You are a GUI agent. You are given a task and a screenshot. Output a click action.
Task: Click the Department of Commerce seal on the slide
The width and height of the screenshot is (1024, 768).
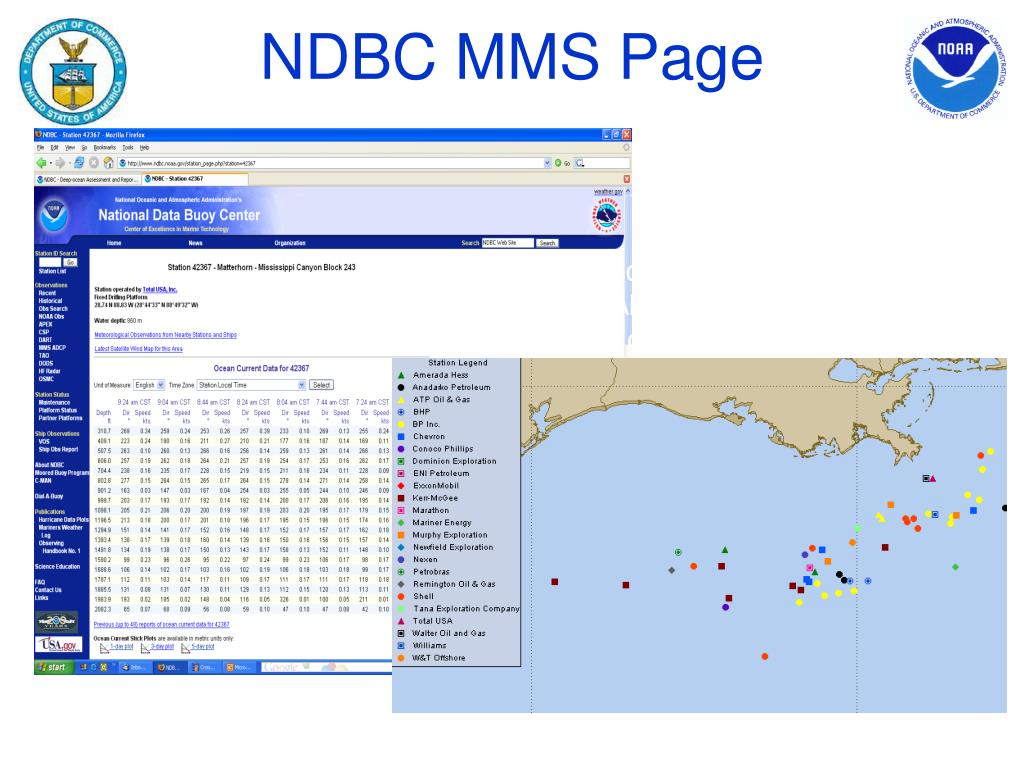click(73, 71)
